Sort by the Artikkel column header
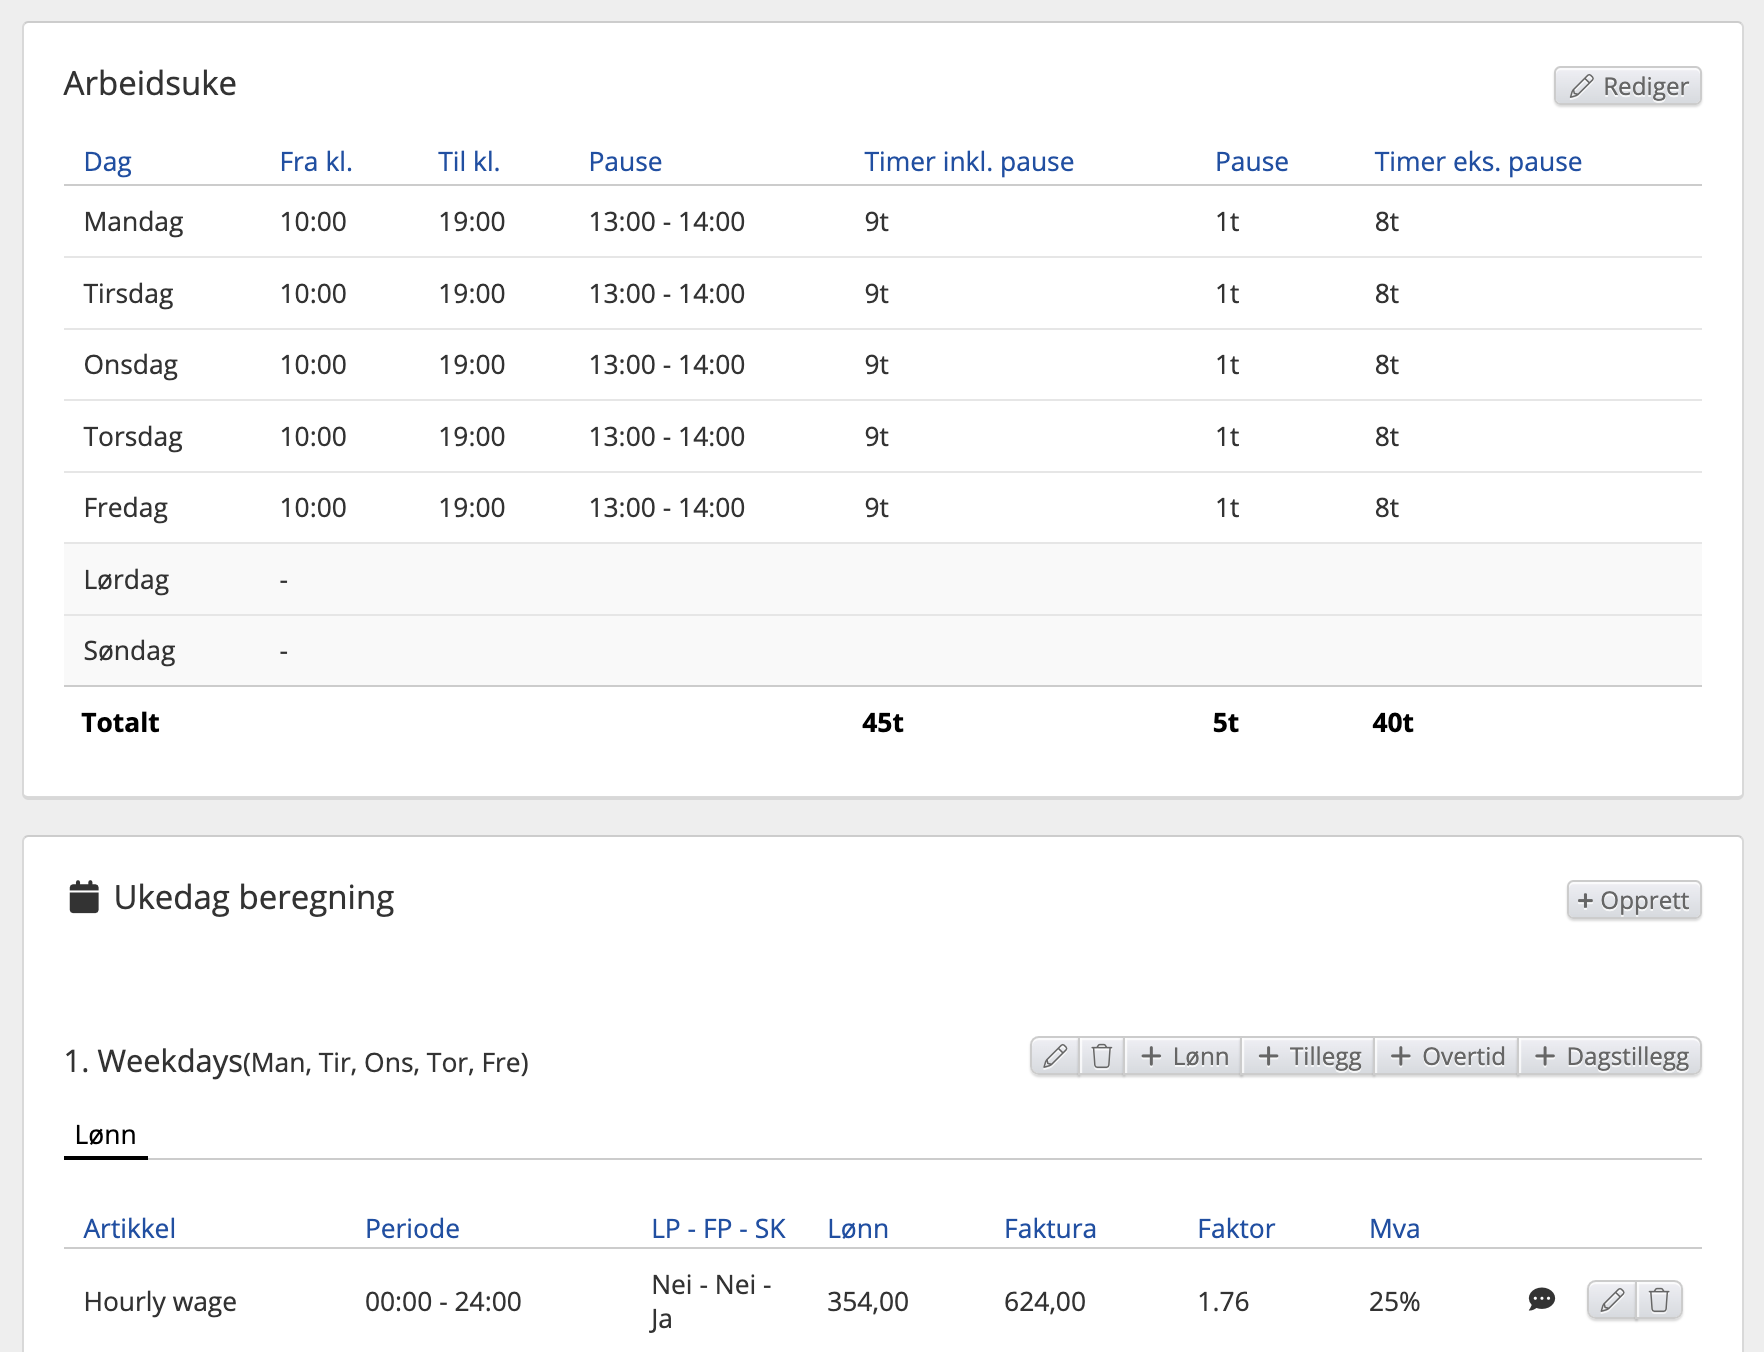This screenshot has height=1352, width=1764. [x=129, y=1228]
